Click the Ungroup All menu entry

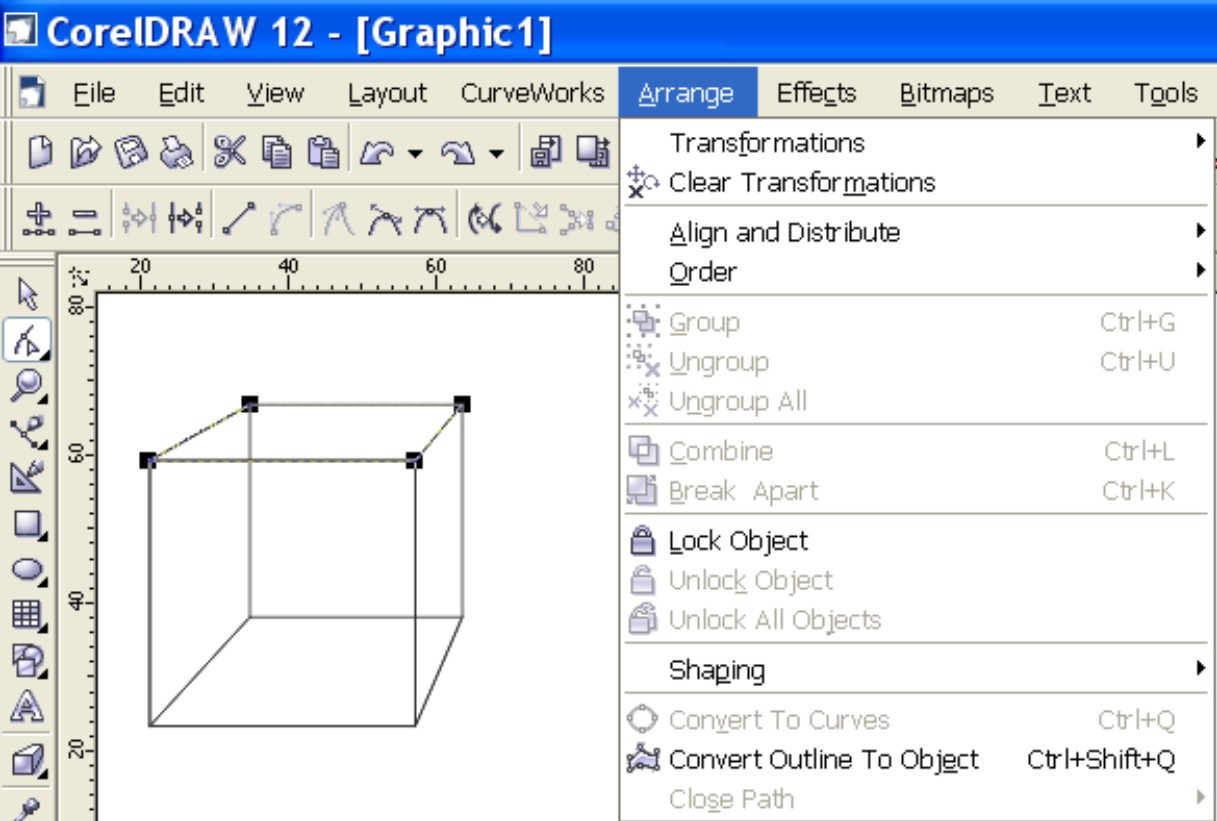pyautogui.click(x=916, y=402)
